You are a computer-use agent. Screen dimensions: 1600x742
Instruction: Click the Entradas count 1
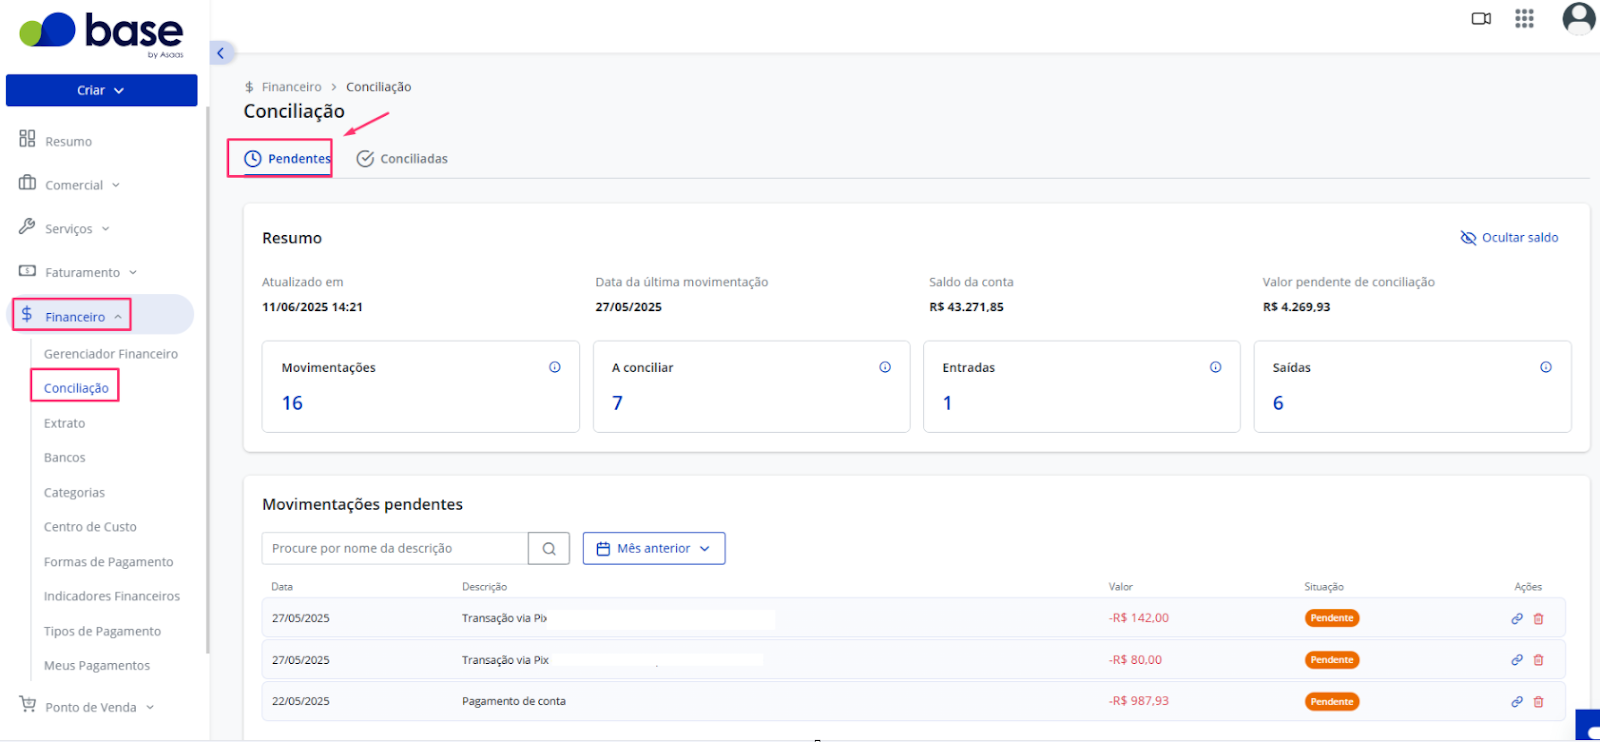click(x=948, y=403)
